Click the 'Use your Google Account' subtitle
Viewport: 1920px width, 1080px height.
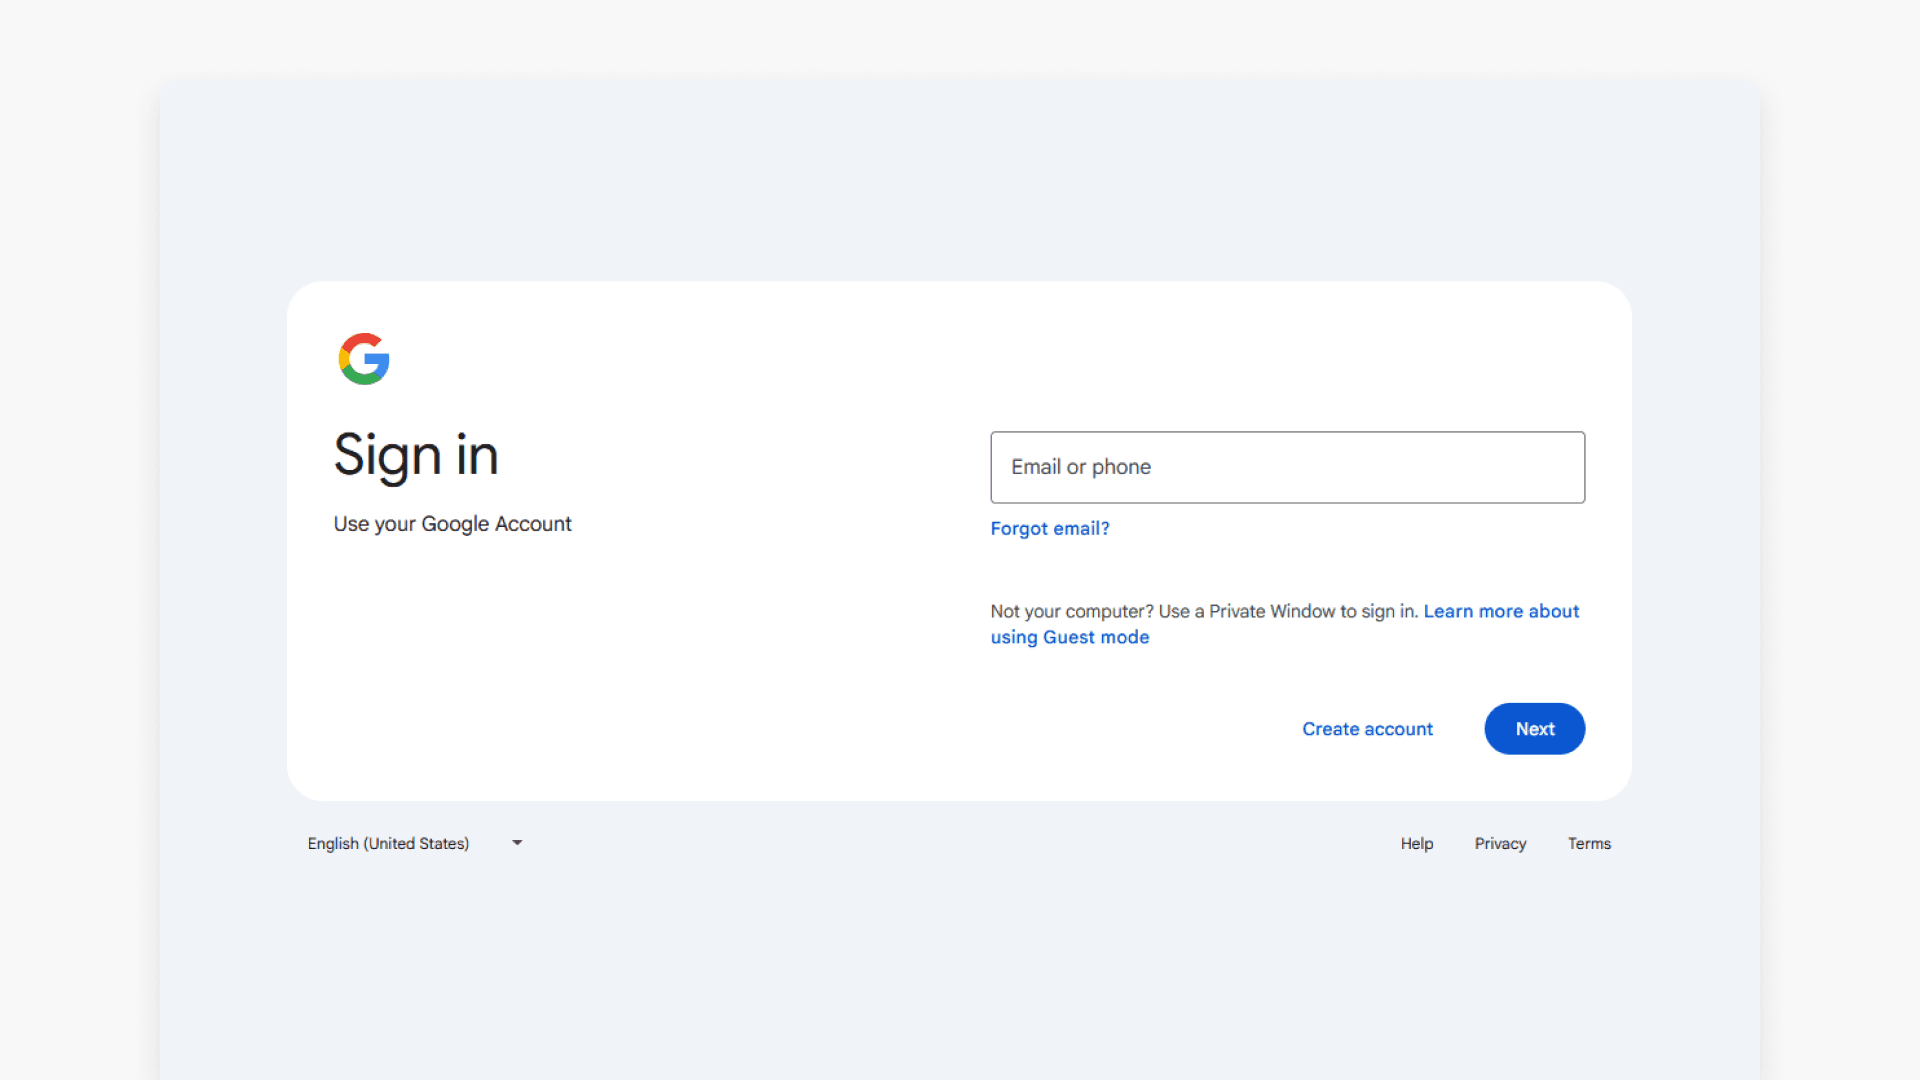tap(452, 524)
